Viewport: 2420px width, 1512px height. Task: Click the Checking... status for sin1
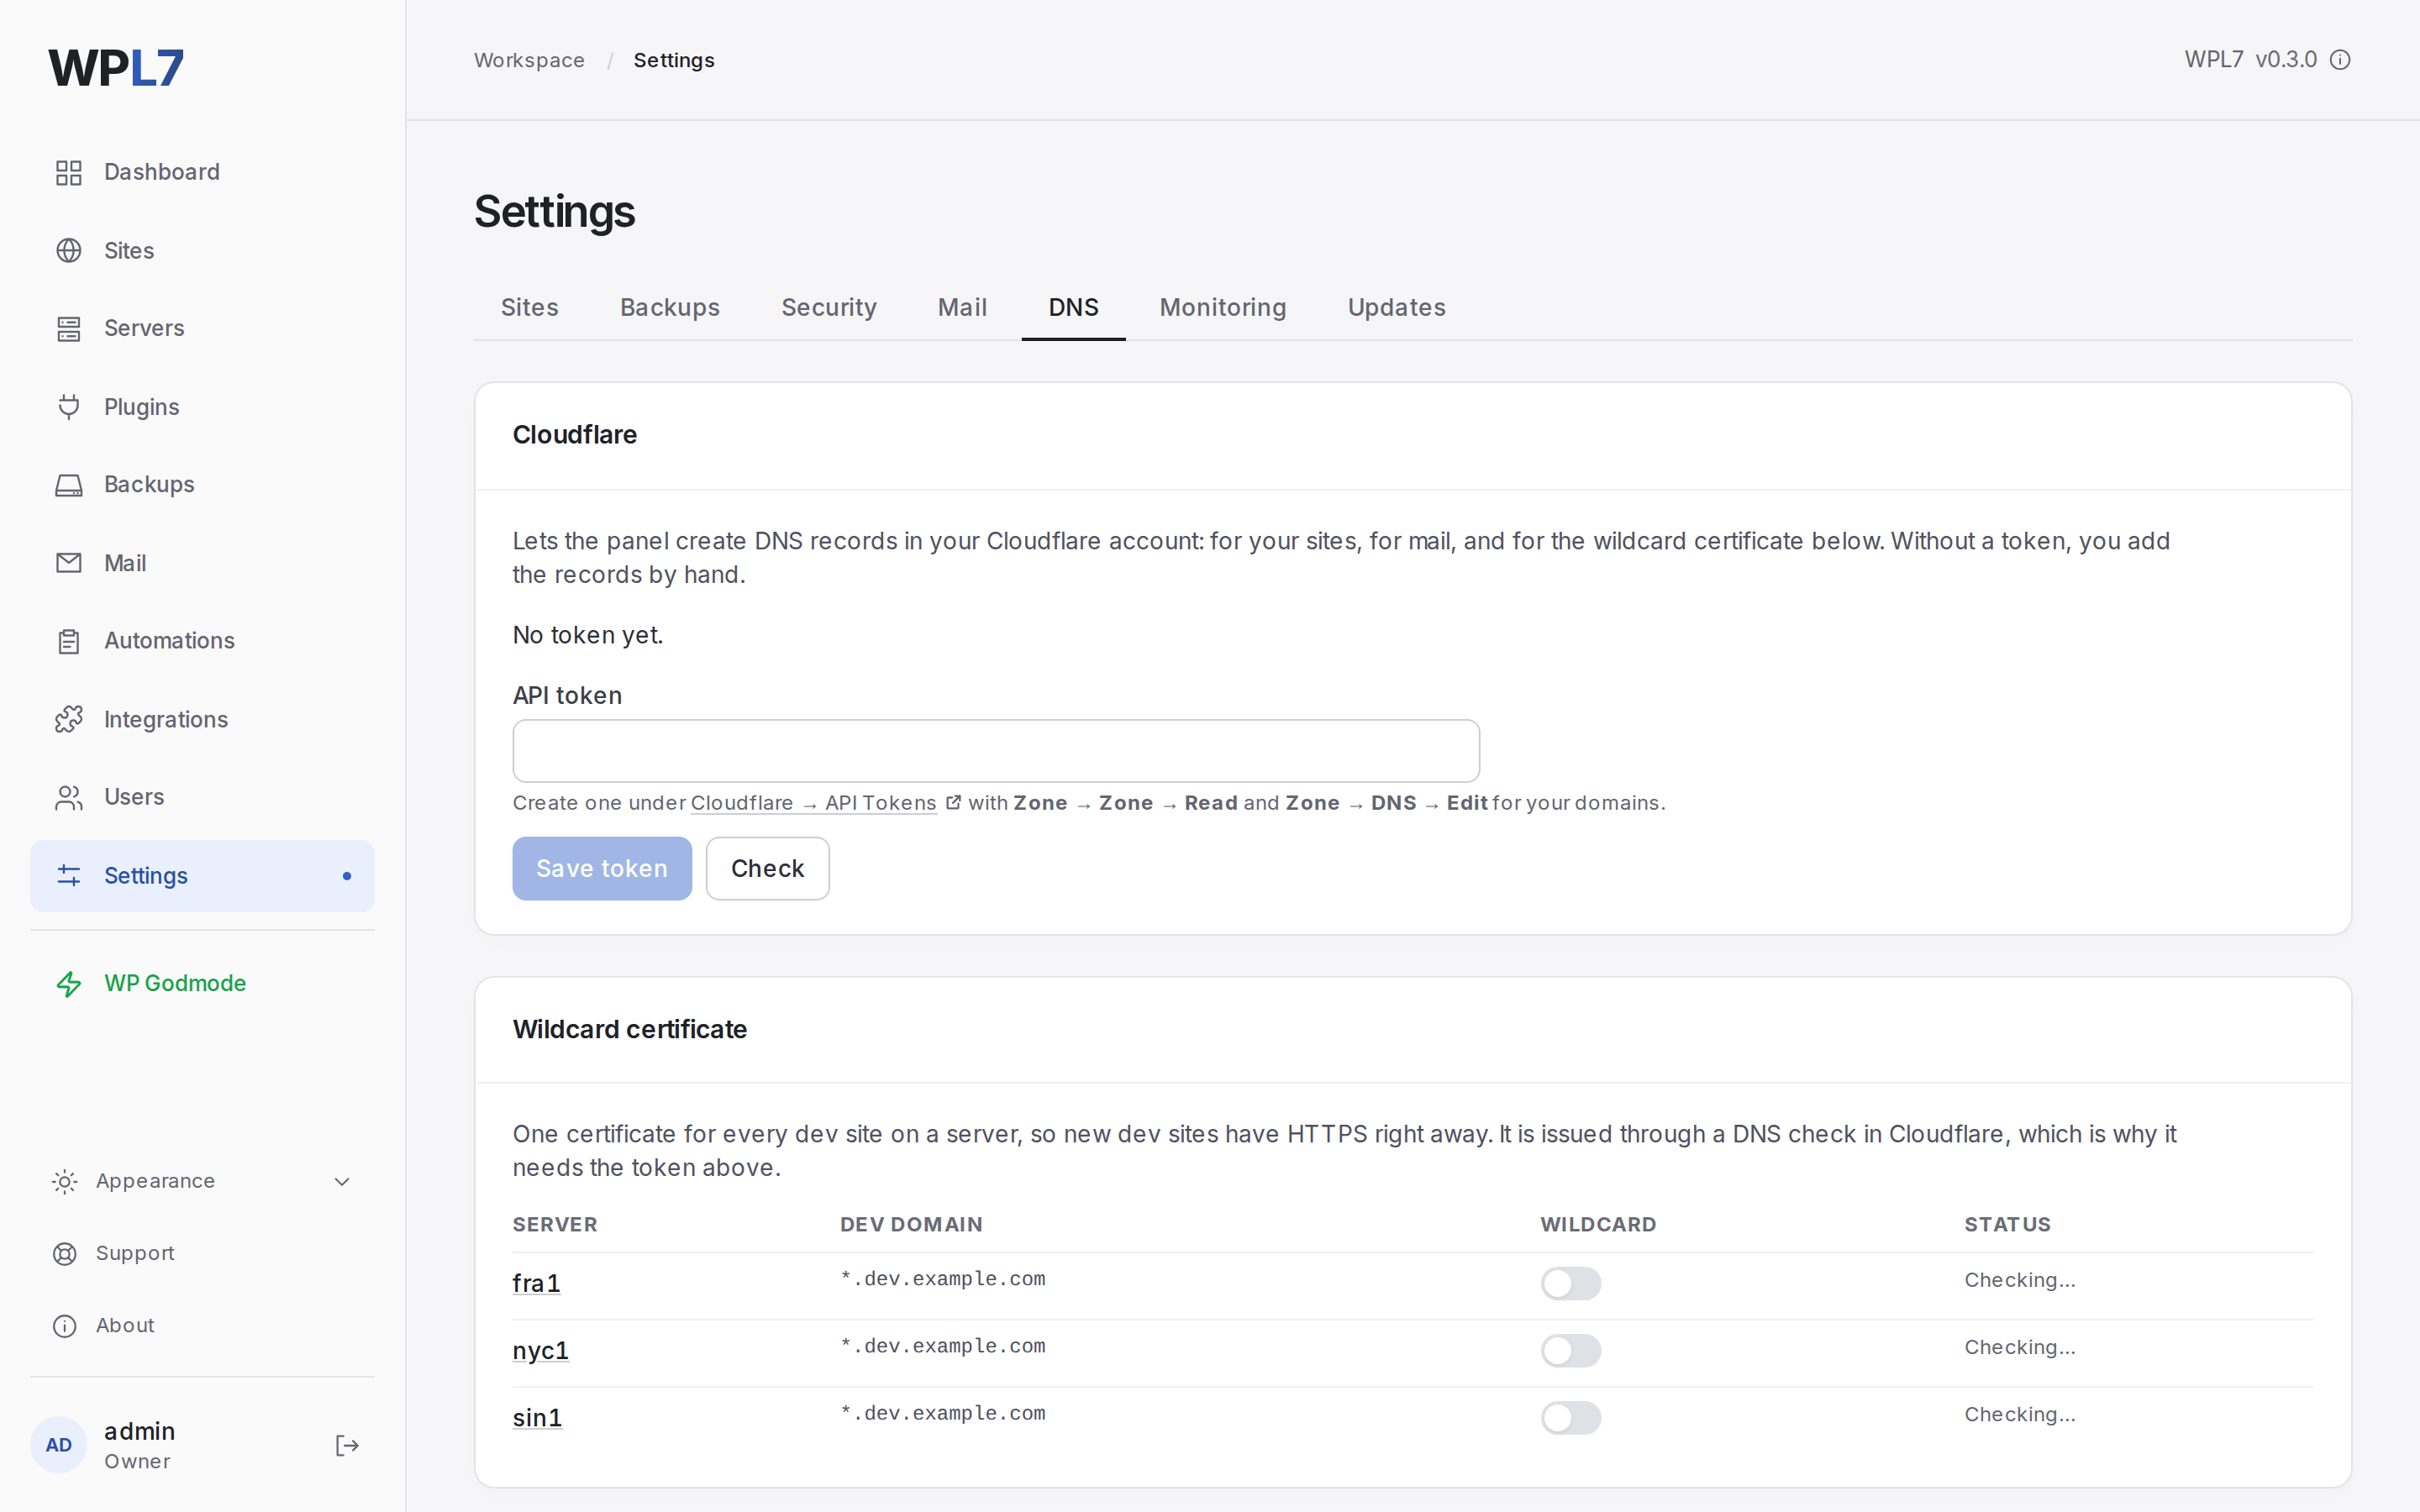click(x=2019, y=1414)
